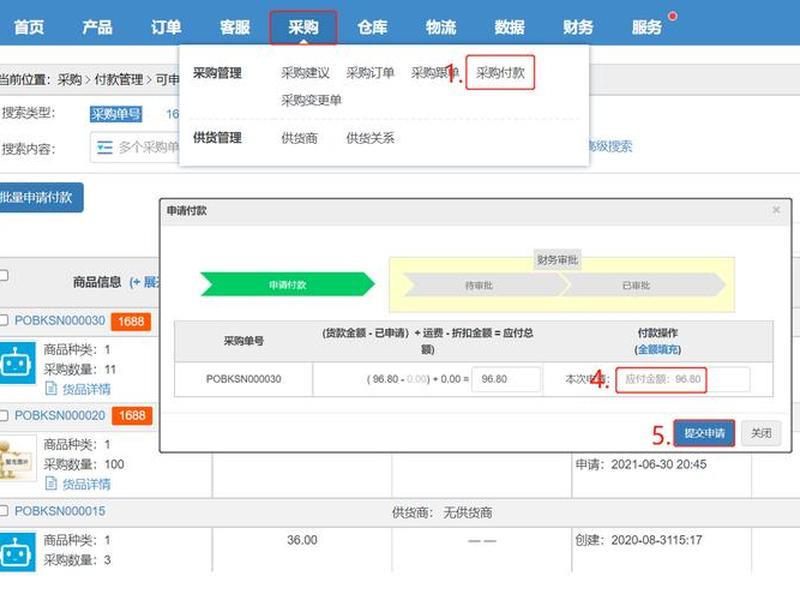Click the 供货商: 无供货商 text
This screenshot has height=600, width=800.
click(x=442, y=512)
